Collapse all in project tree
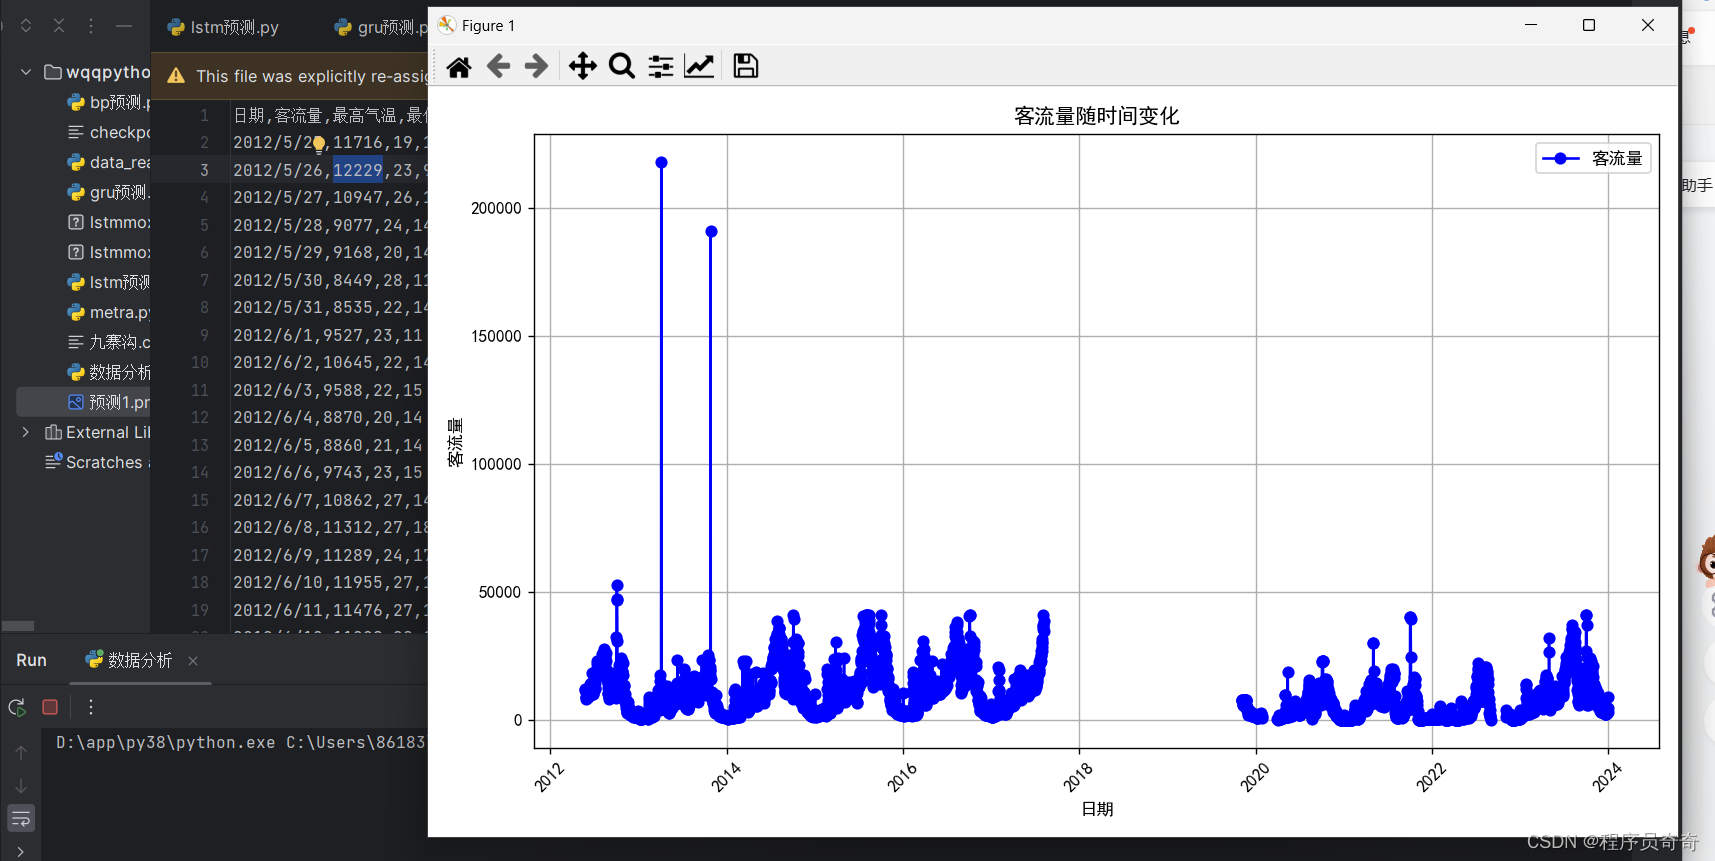This screenshot has width=1715, height=861. click(x=59, y=26)
